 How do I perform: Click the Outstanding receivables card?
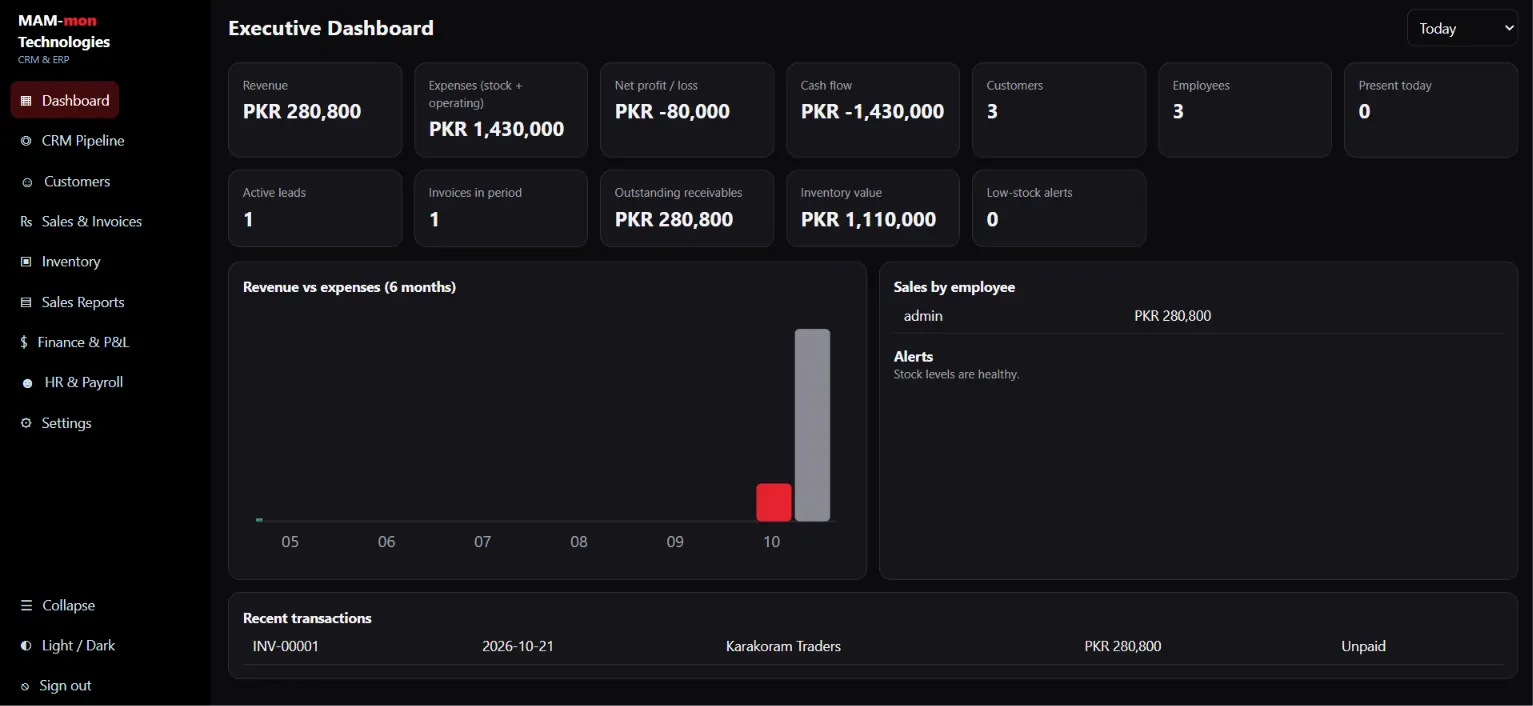tap(687, 208)
